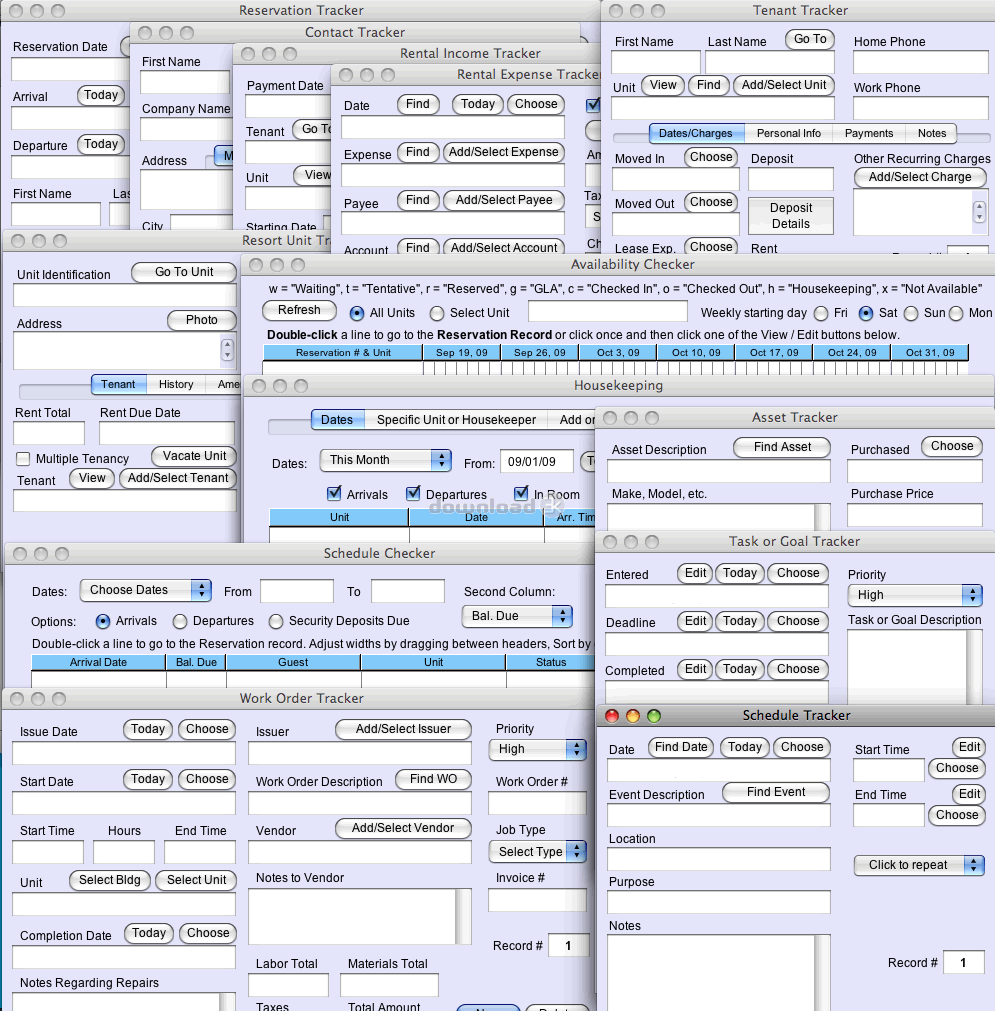Image resolution: width=995 pixels, height=1011 pixels.
Task: Open the Click to repeat dropdown
Action: (x=918, y=865)
